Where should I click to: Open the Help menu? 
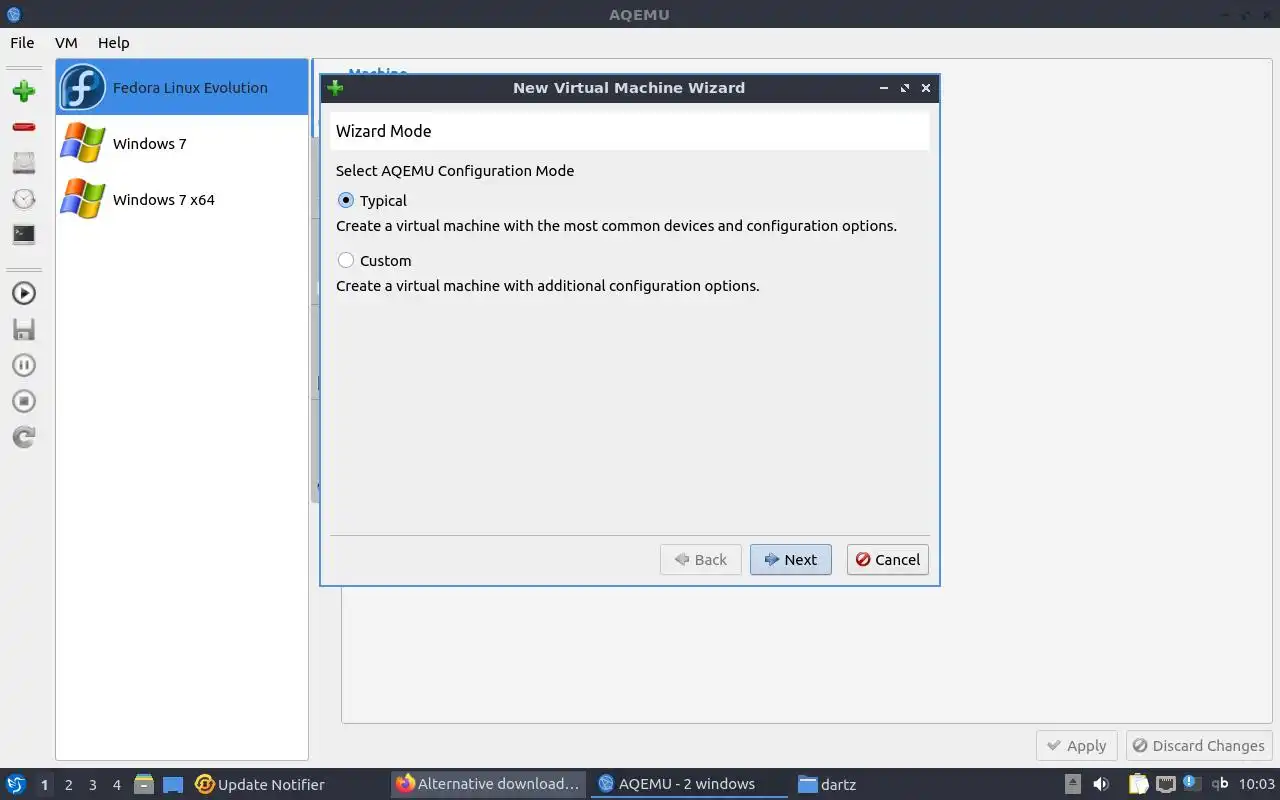click(x=114, y=43)
